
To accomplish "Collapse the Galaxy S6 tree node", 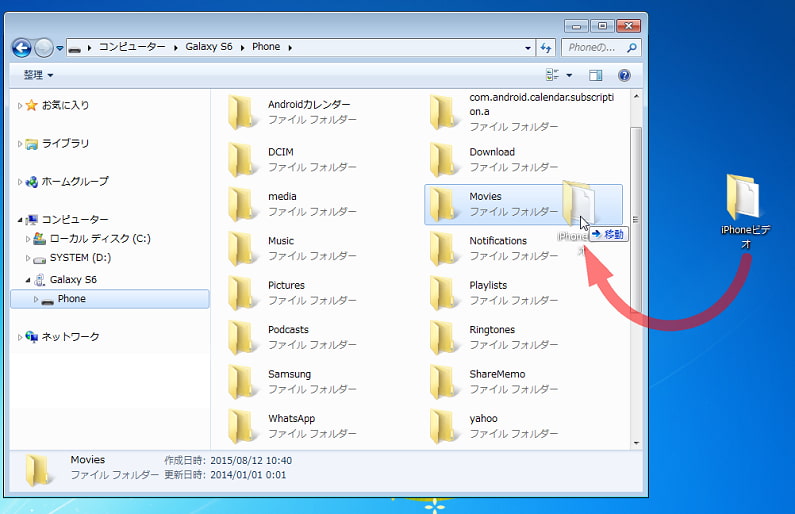I will tap(28, 280).
